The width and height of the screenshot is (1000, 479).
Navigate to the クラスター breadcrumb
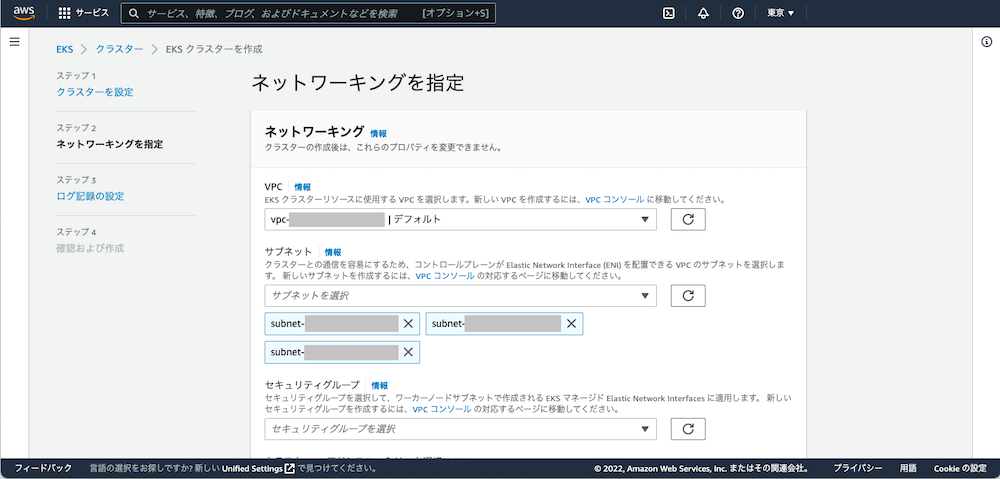click(x=119, y=48)
